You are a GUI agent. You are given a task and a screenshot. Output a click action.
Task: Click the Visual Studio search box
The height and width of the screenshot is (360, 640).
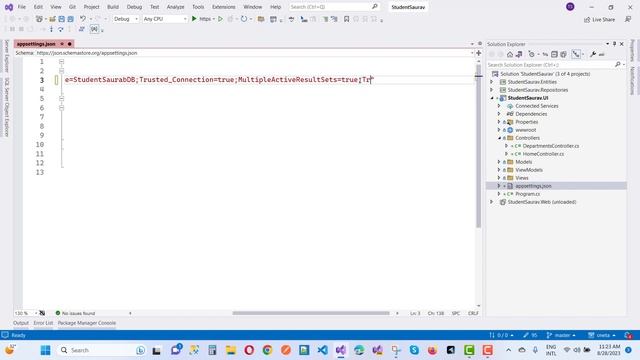click(x=334, y=7)
